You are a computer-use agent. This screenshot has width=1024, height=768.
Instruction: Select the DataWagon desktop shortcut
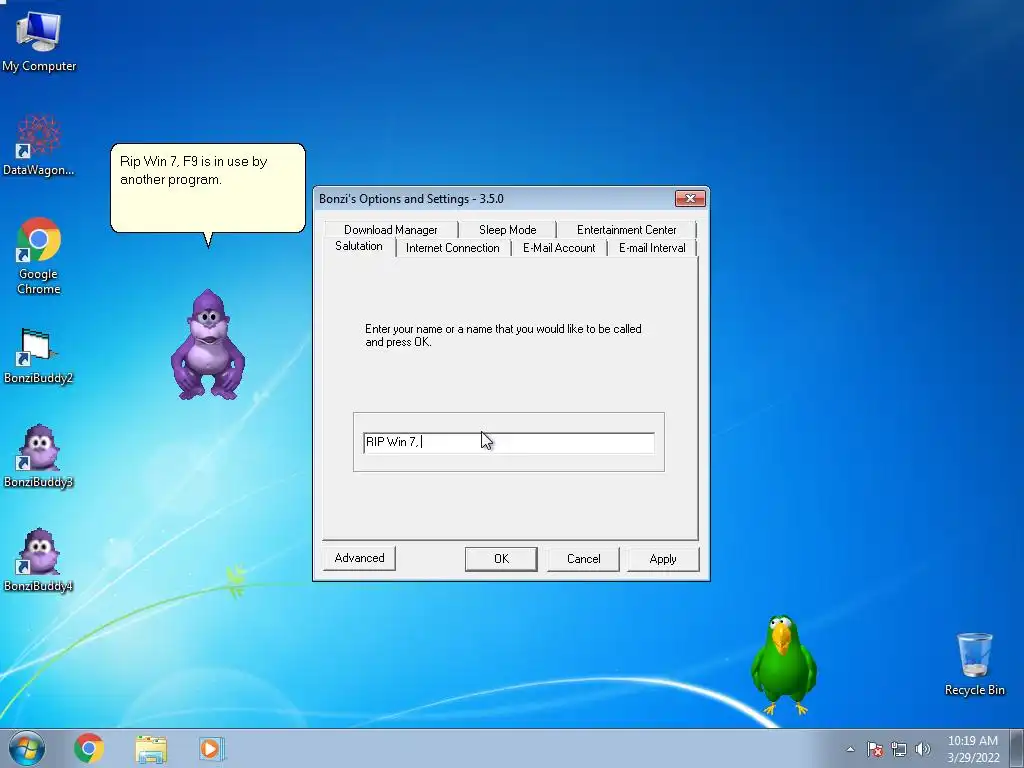click(x=39, y=145)
